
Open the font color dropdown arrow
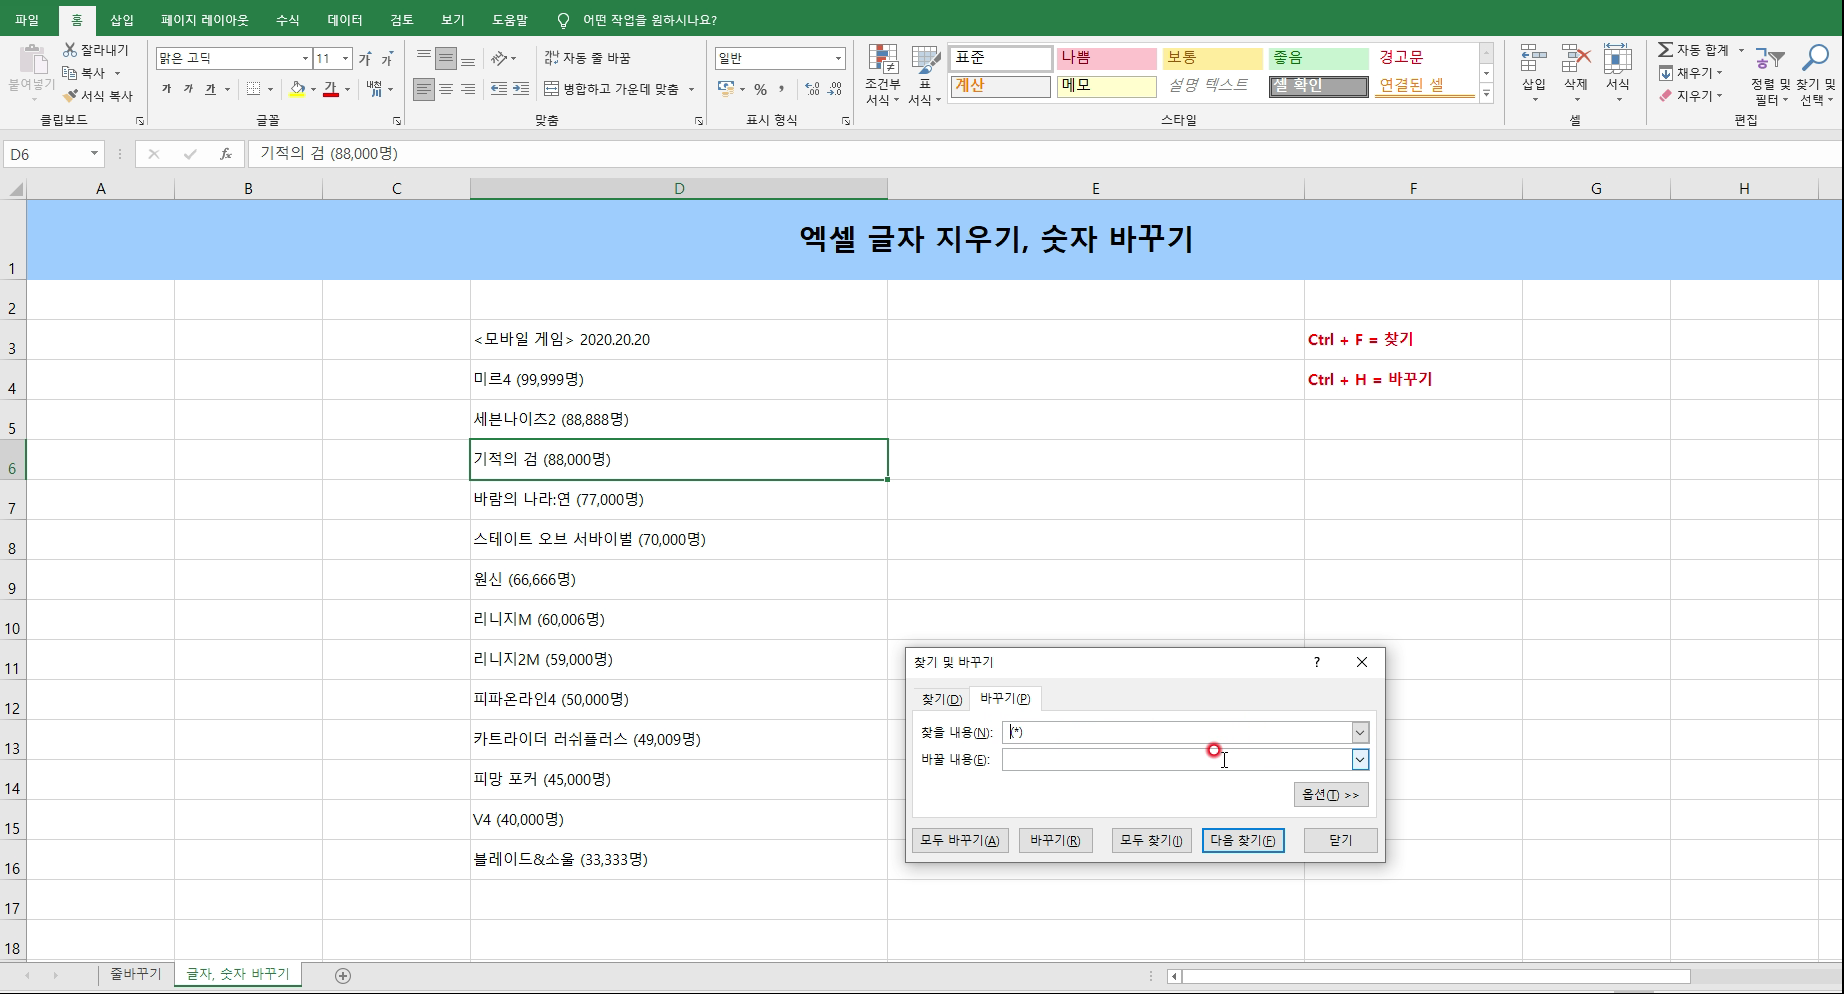347,89
